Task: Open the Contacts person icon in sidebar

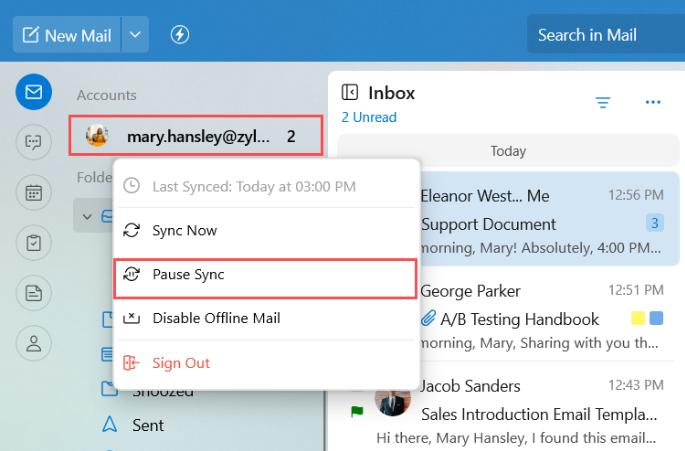Action: click(x=34, y=343)
